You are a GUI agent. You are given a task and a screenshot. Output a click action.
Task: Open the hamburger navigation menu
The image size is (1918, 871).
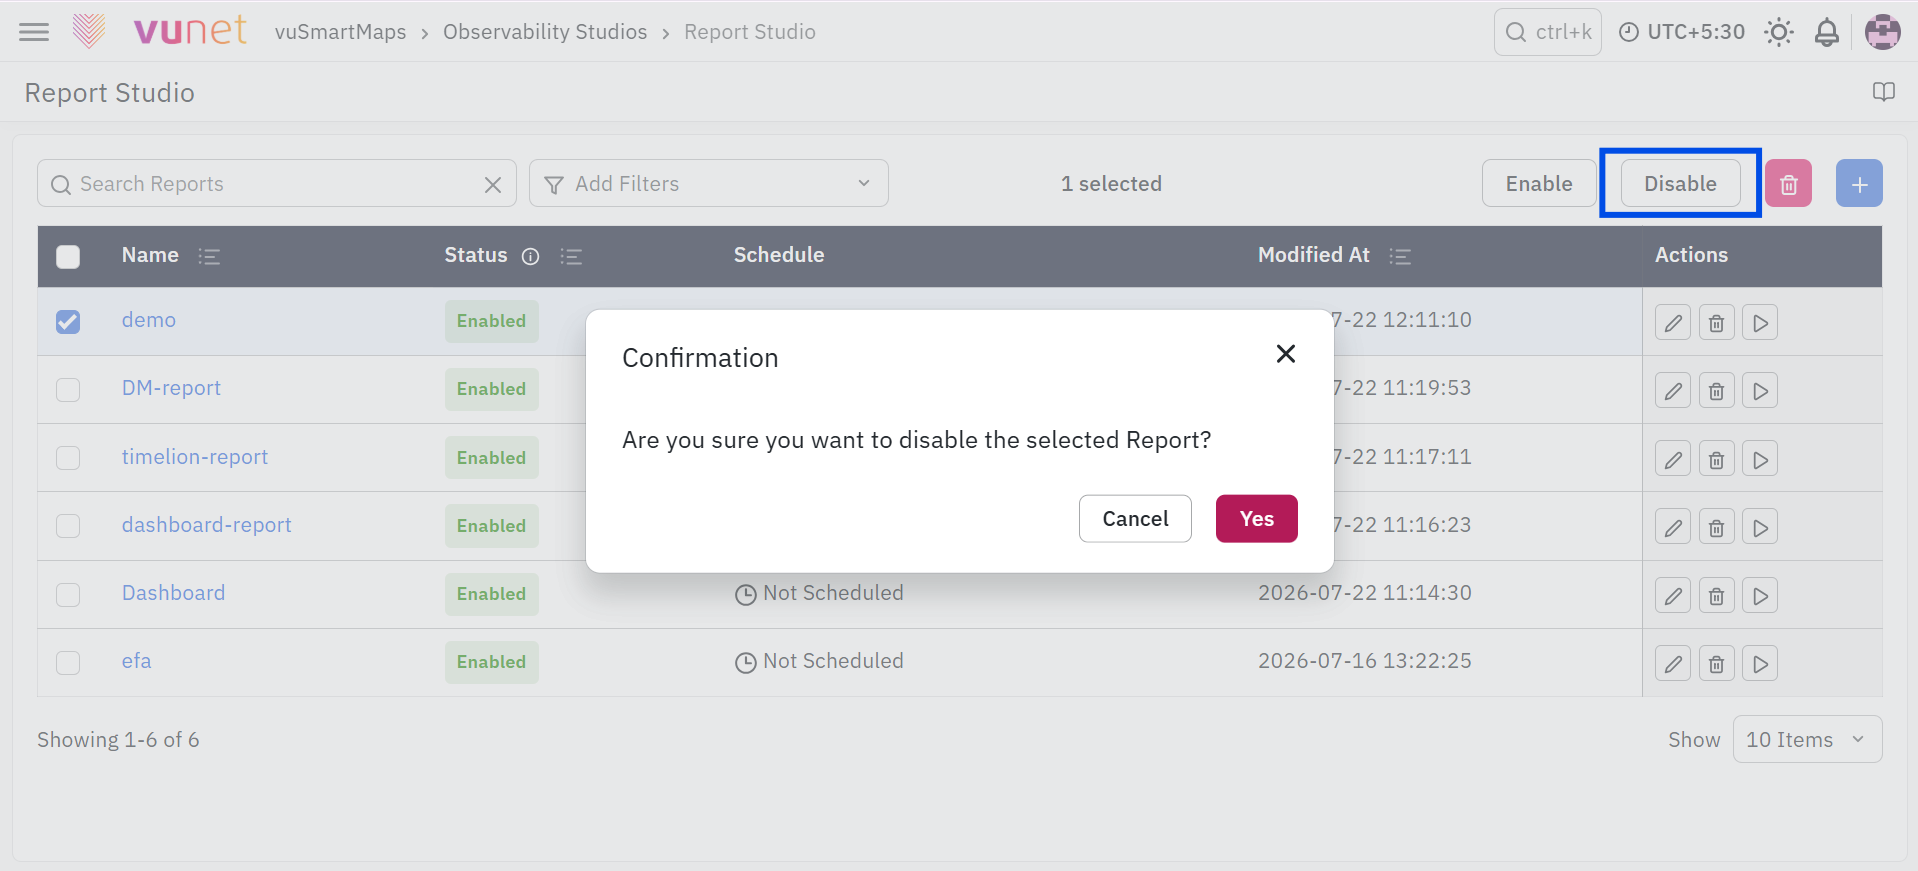[34, 32]
